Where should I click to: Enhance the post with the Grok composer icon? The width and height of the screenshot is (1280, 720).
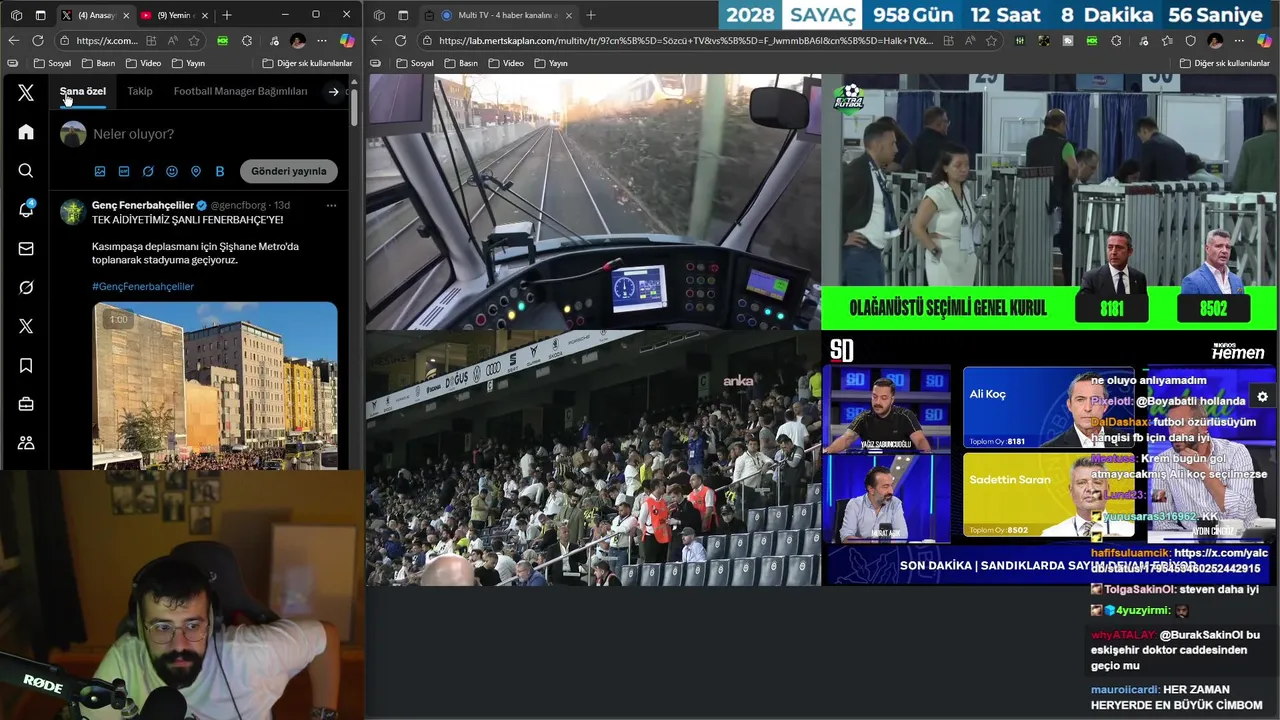point(148,171)
